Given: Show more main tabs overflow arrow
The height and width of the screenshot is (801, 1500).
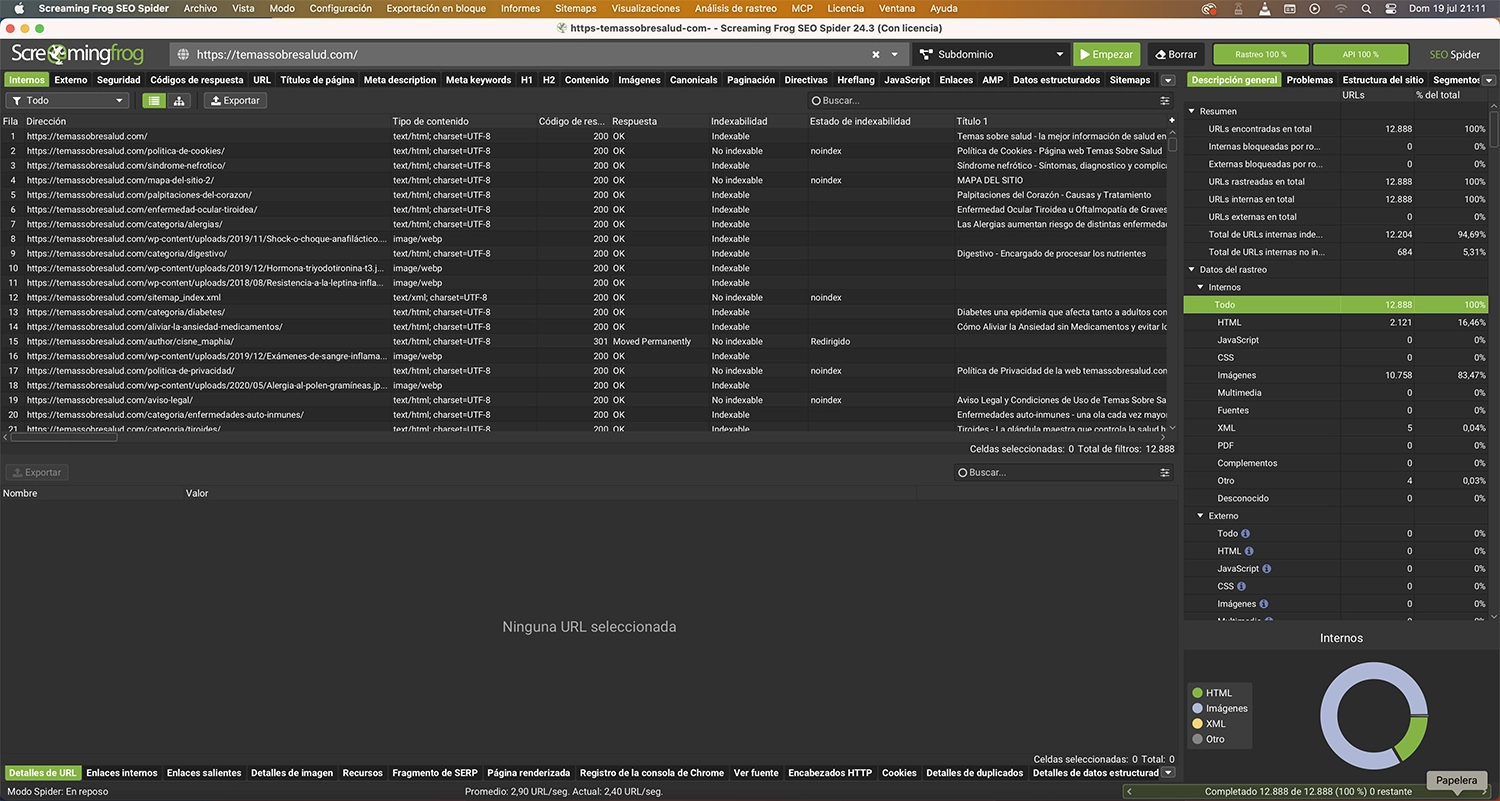Looking at the screenshot, I should point(1167,80).
